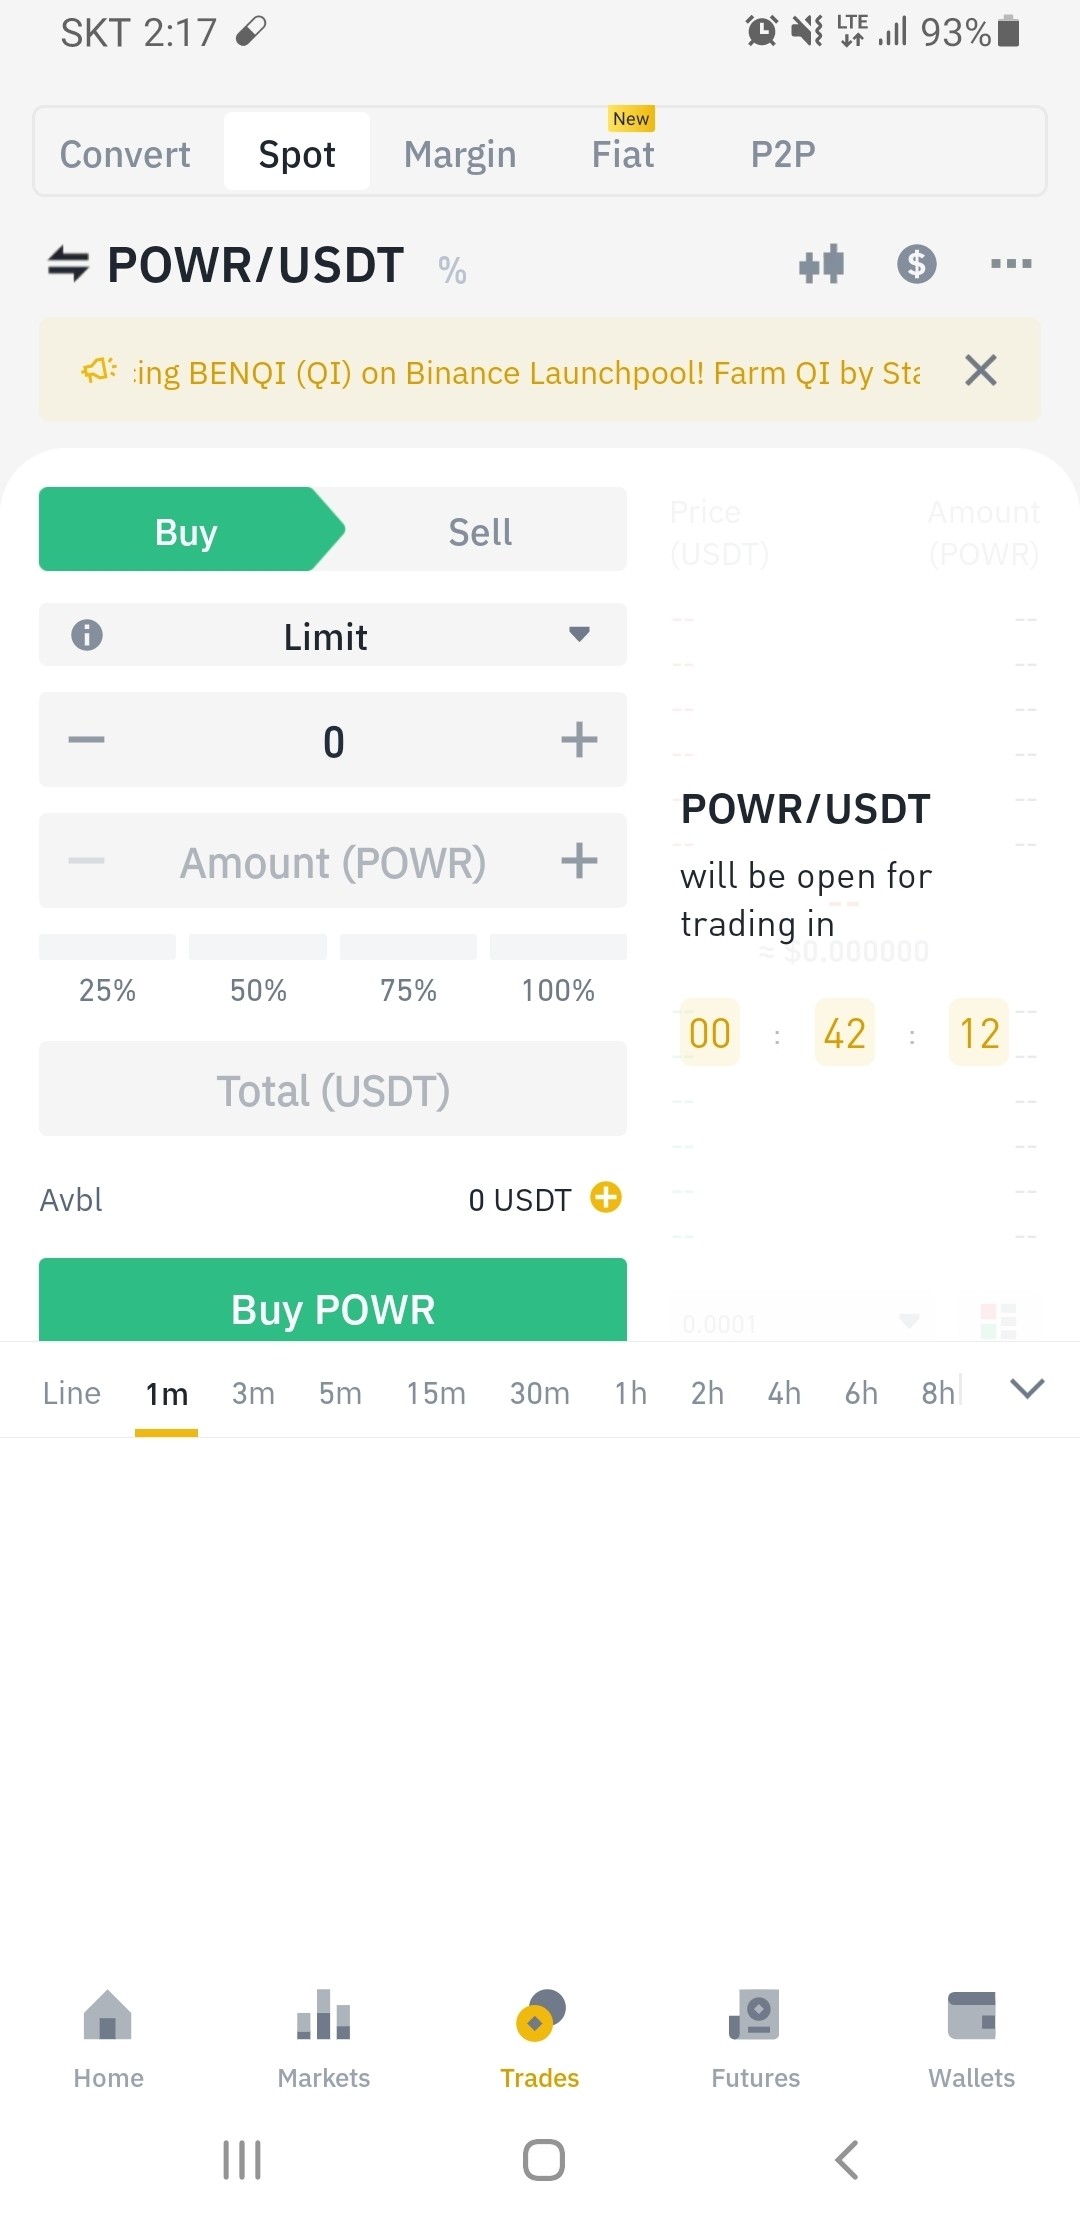Viewport: 1080px width, 2220px height.
Task: Tap the order type info icon
Action: tap(87, 635)
